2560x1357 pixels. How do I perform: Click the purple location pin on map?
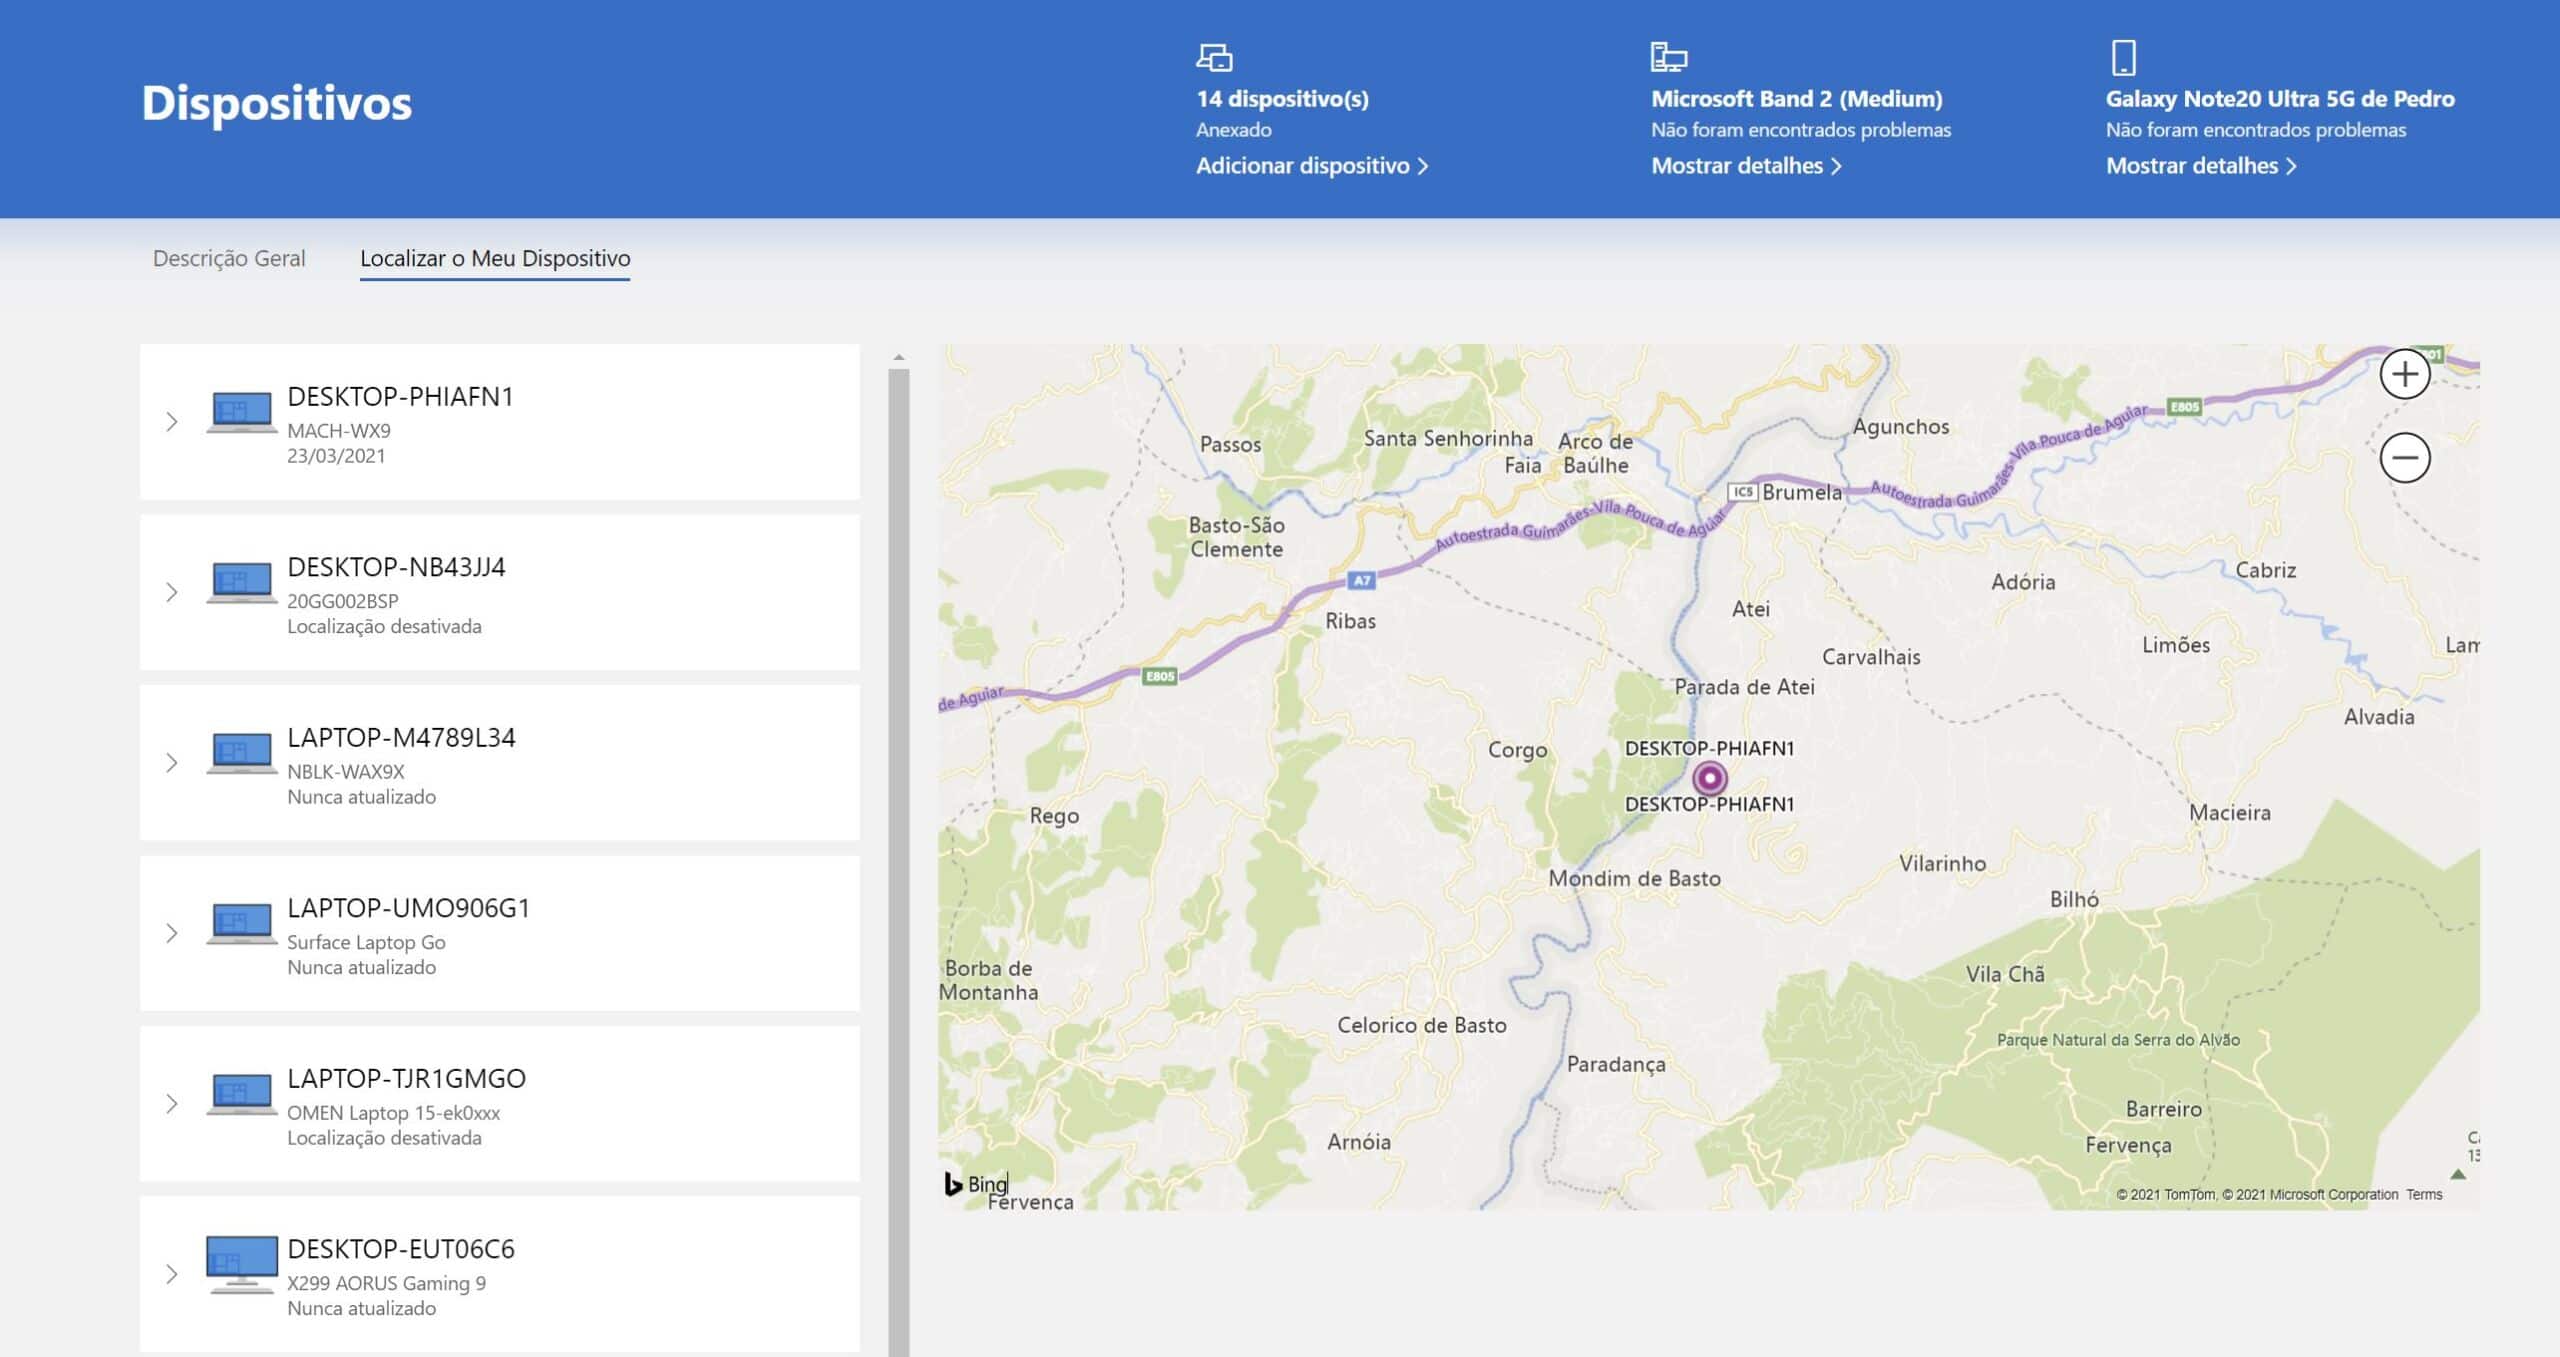tap(1709, 778)
